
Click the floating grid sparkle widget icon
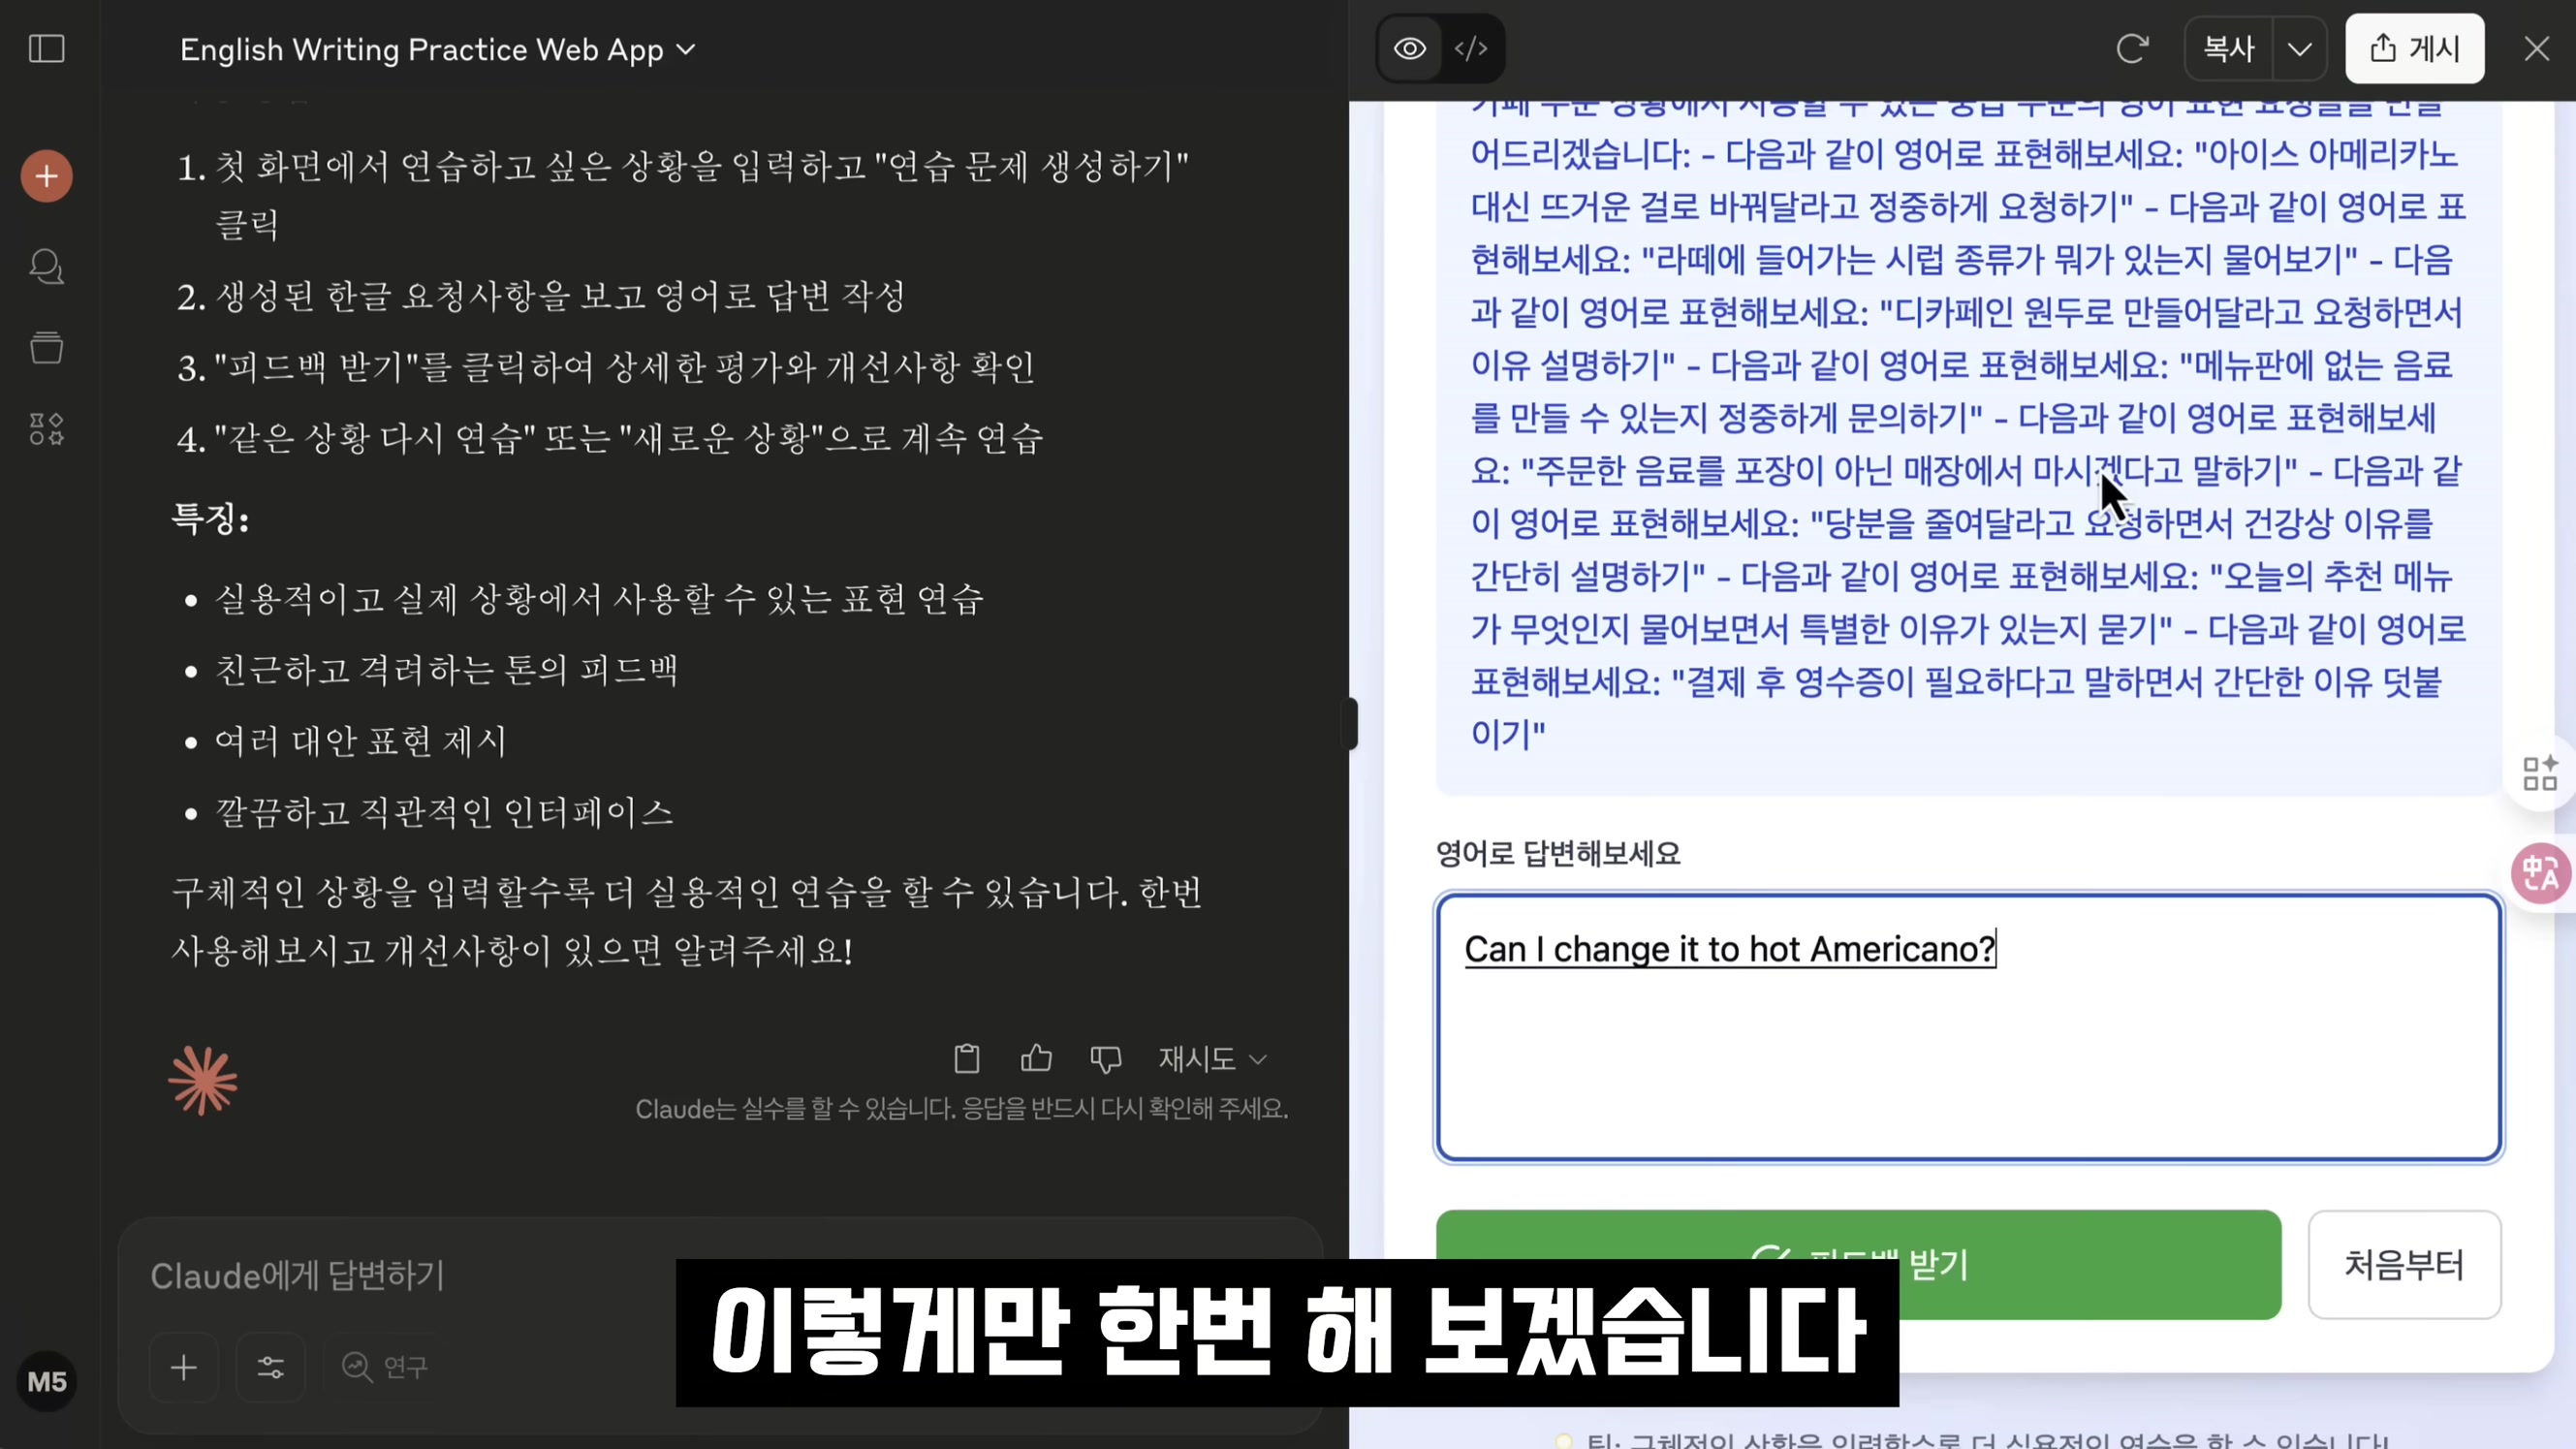tap(2540, 772)
